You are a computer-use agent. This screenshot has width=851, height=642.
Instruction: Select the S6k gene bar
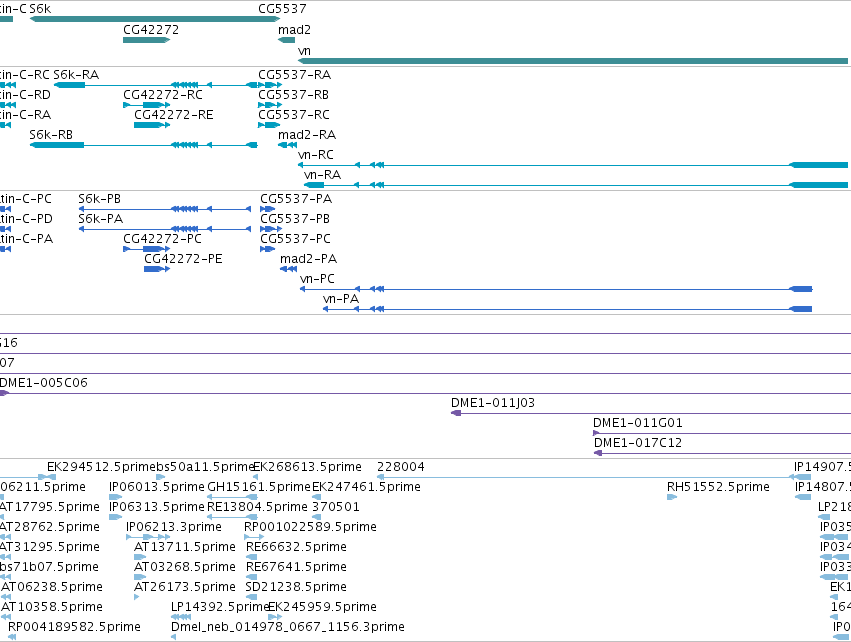point(155,19)
